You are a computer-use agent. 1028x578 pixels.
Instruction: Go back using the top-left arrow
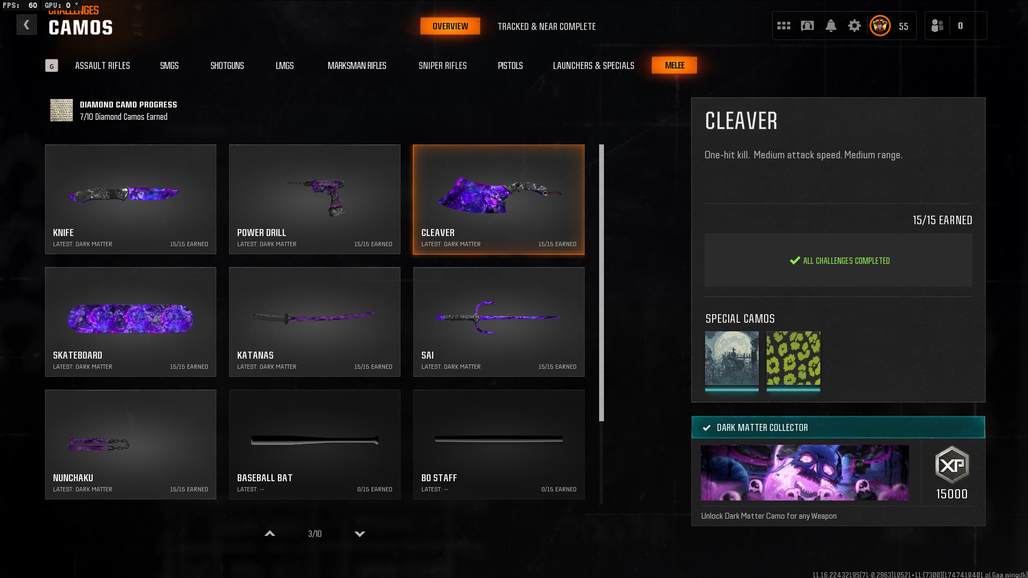point(26,25)
